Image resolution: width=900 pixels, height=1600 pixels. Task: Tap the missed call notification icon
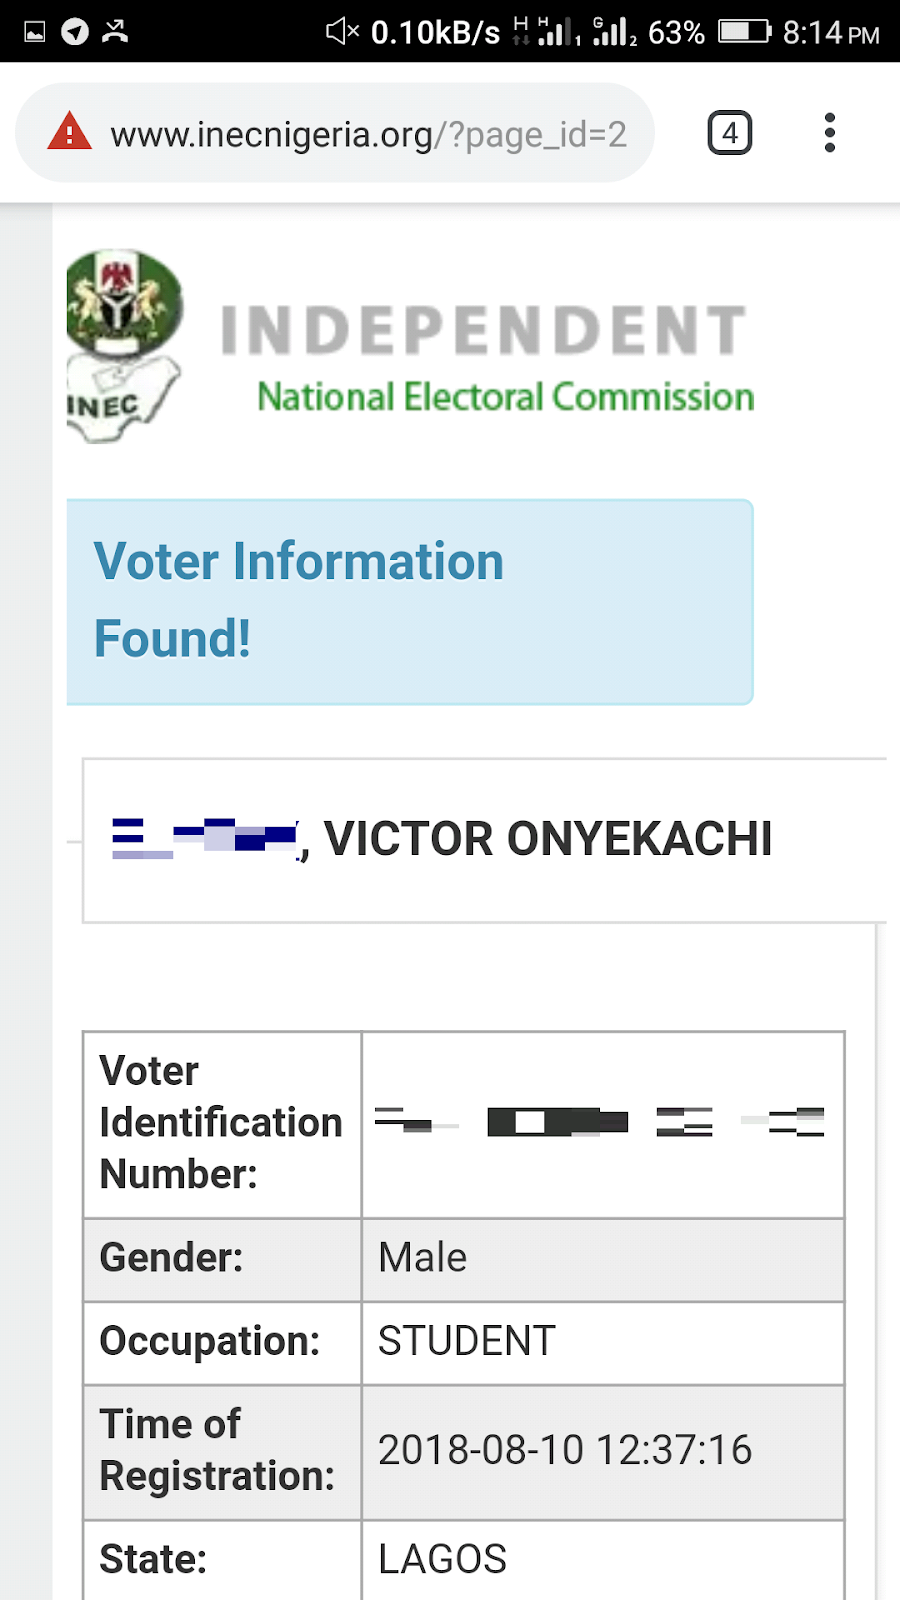click(115, 32)
